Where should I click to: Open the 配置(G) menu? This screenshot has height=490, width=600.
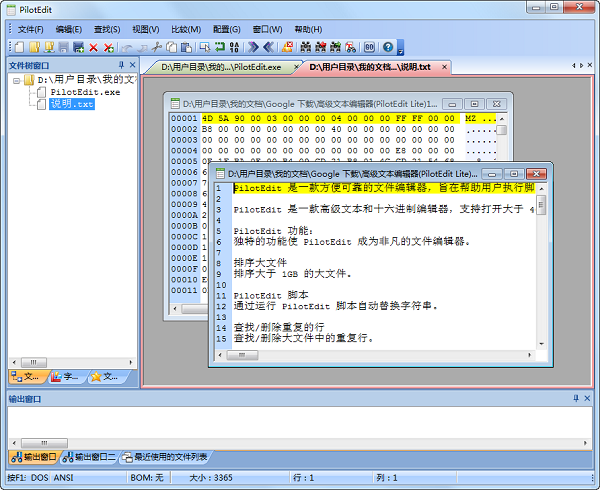click(227, 29)
